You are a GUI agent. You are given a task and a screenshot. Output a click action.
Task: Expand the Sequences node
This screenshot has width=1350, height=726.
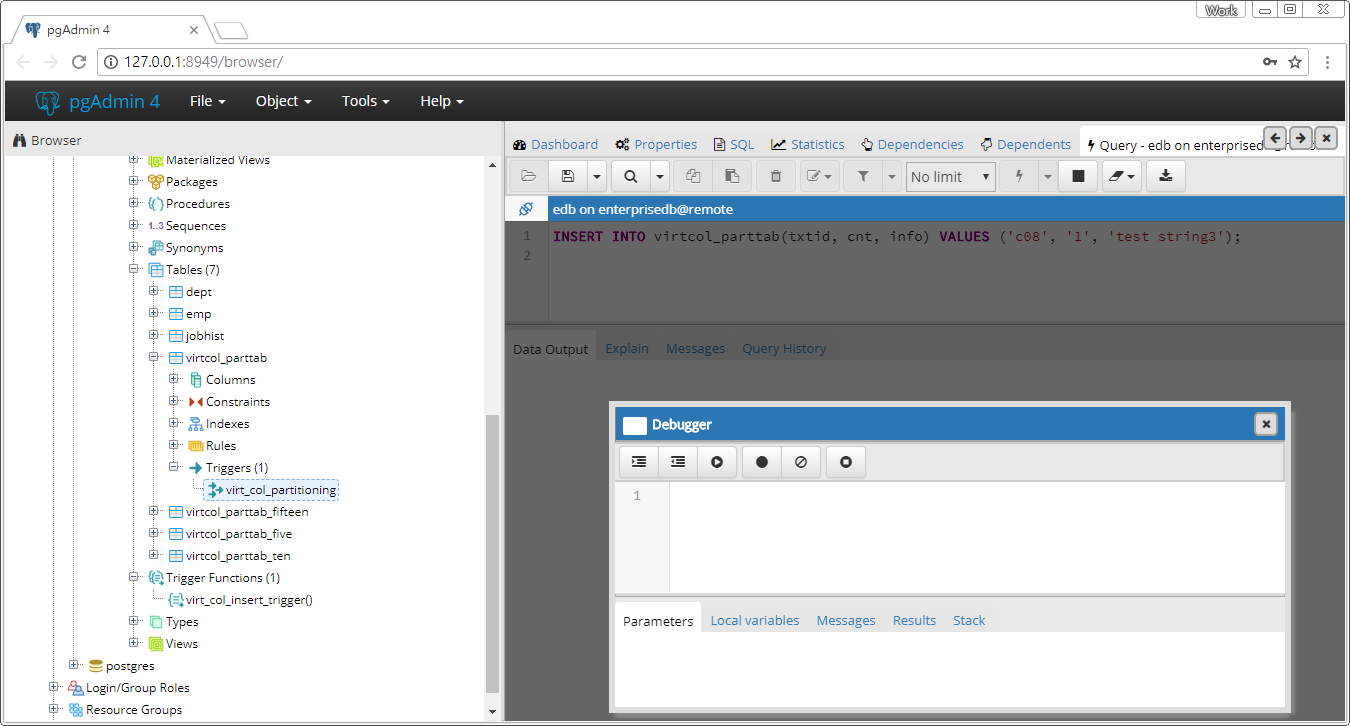(x=134, y=225)
